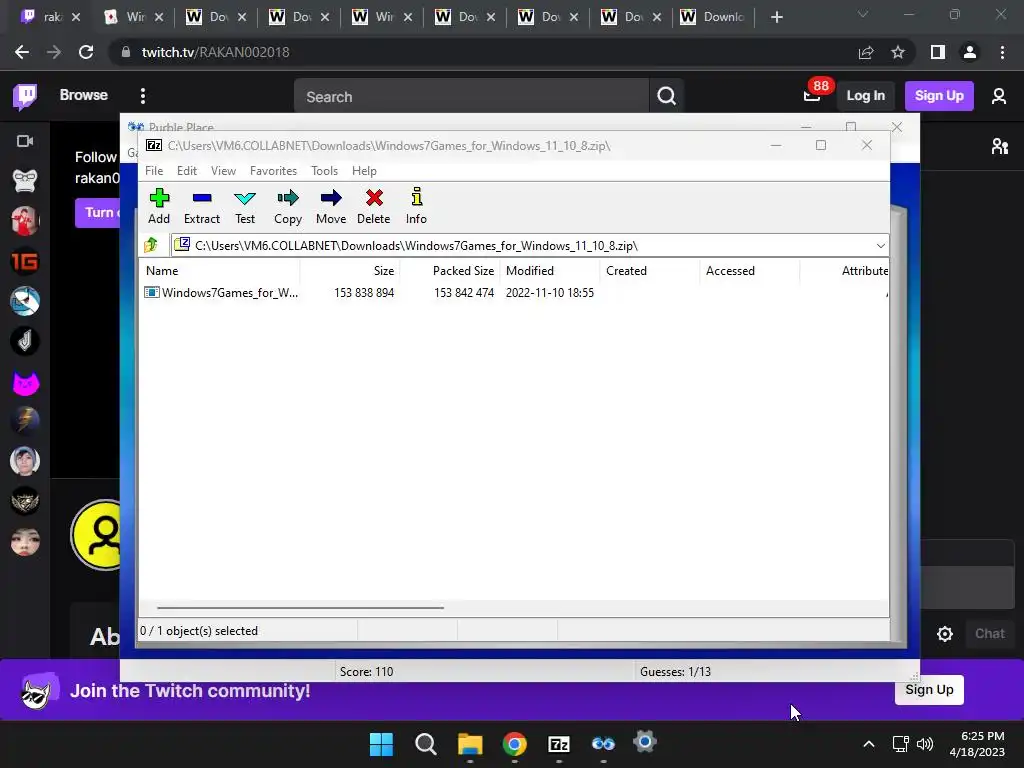Image resolution: width=1024 pixels, height=768 pixels.
Task: Switch to the last Downlo tab
Action: 713,17
